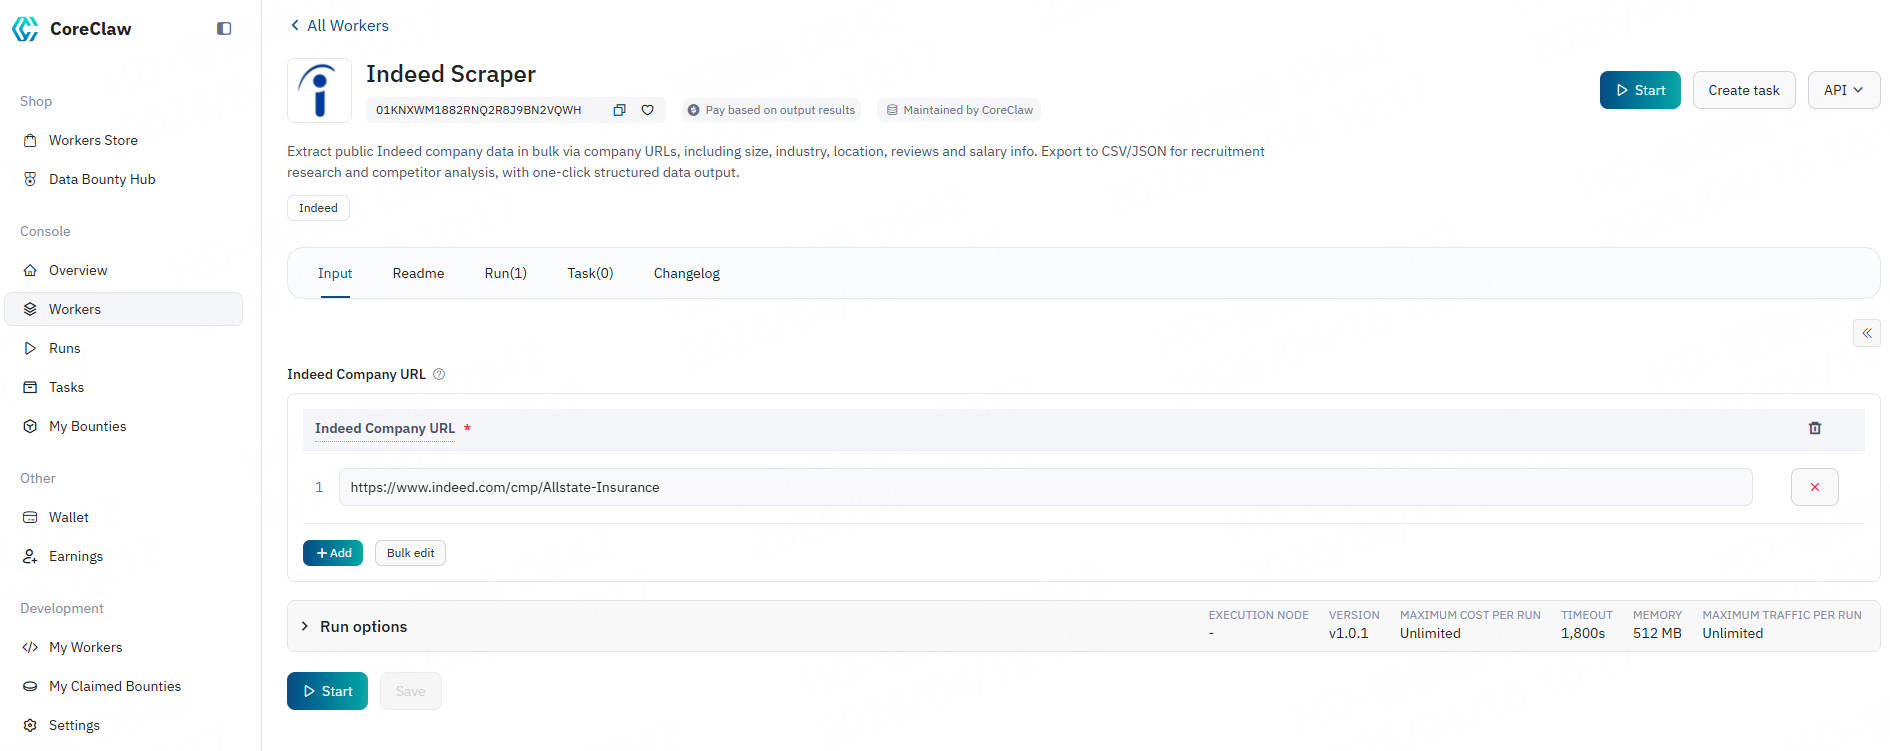The width and height of the screenshot is (1890, 751).
Task: Open the API dropdown menu
Action: pos(1843,90)
